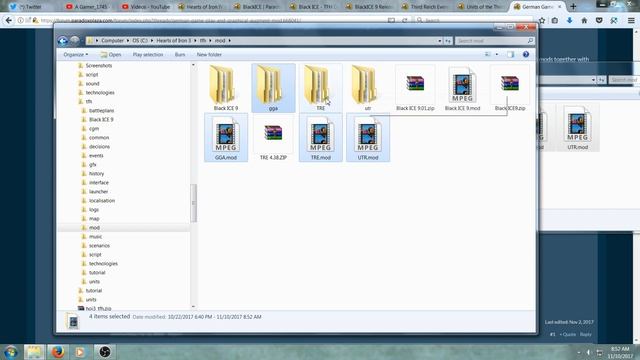640x360 pixels.
Task: Select UTR.mod in the background Explorer window
Action: (577, 127)
